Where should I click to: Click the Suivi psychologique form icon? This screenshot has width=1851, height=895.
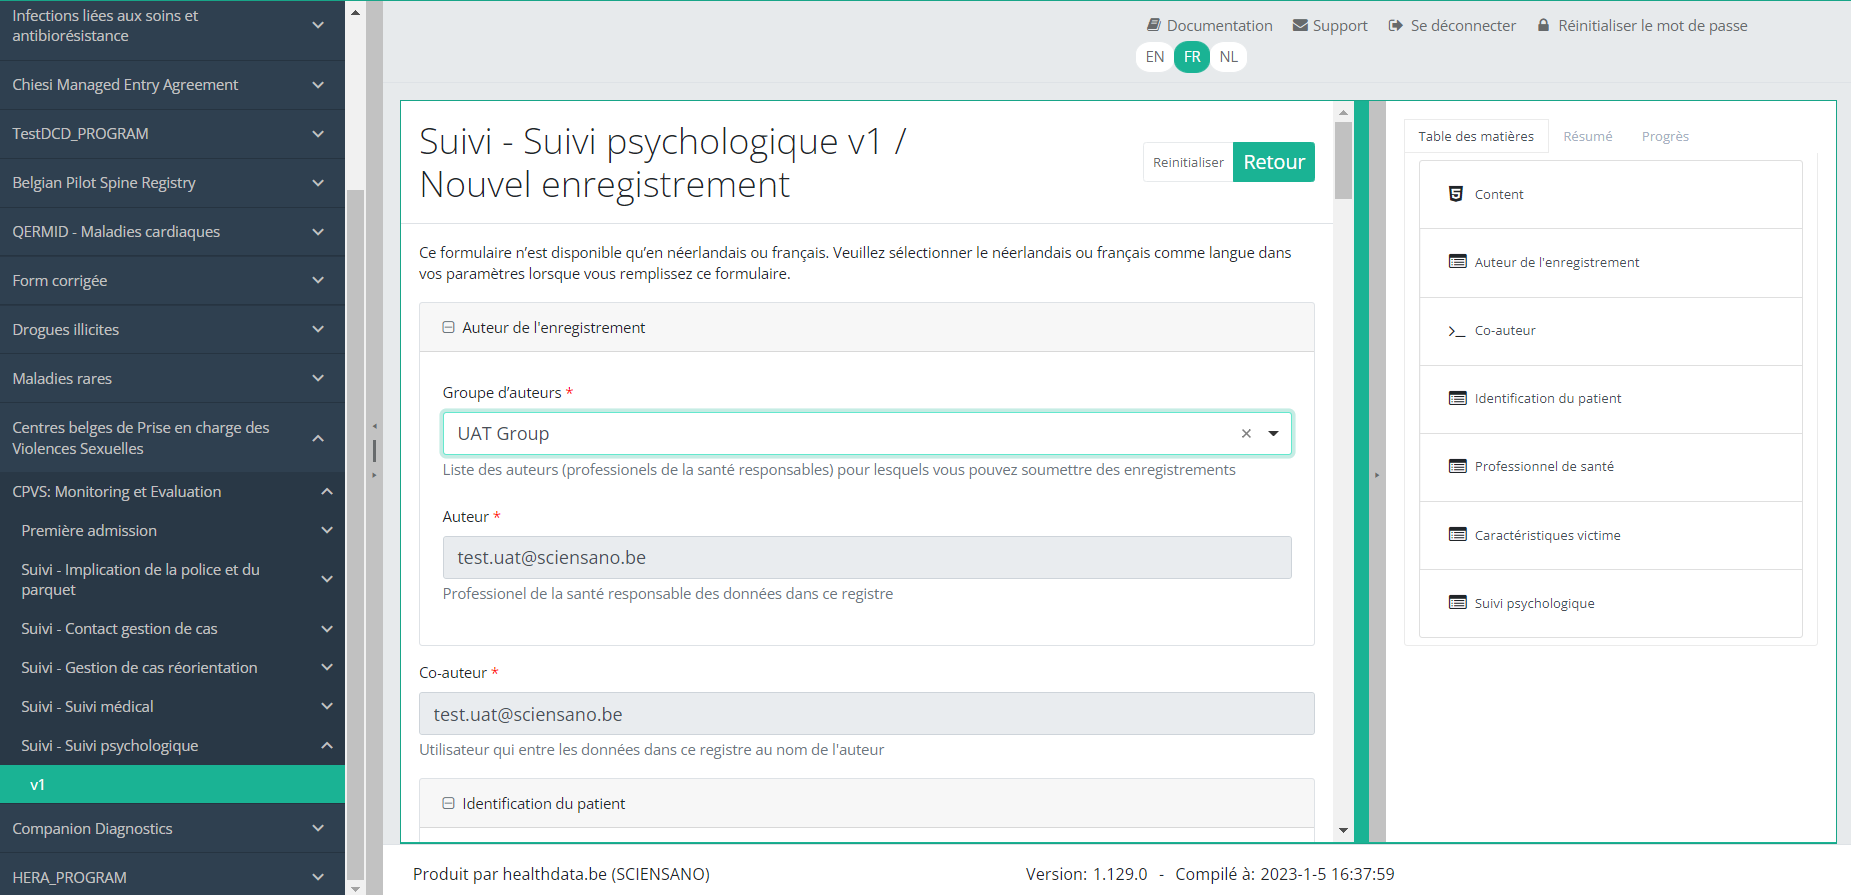pos(1457,603)
